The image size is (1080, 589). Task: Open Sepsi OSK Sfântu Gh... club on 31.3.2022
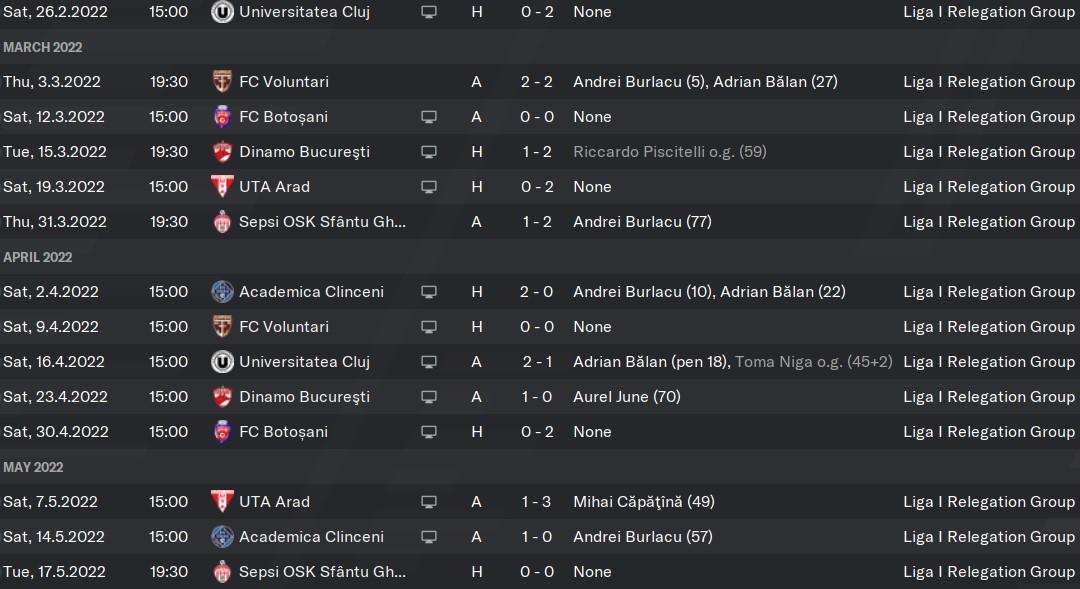[322, 222]
